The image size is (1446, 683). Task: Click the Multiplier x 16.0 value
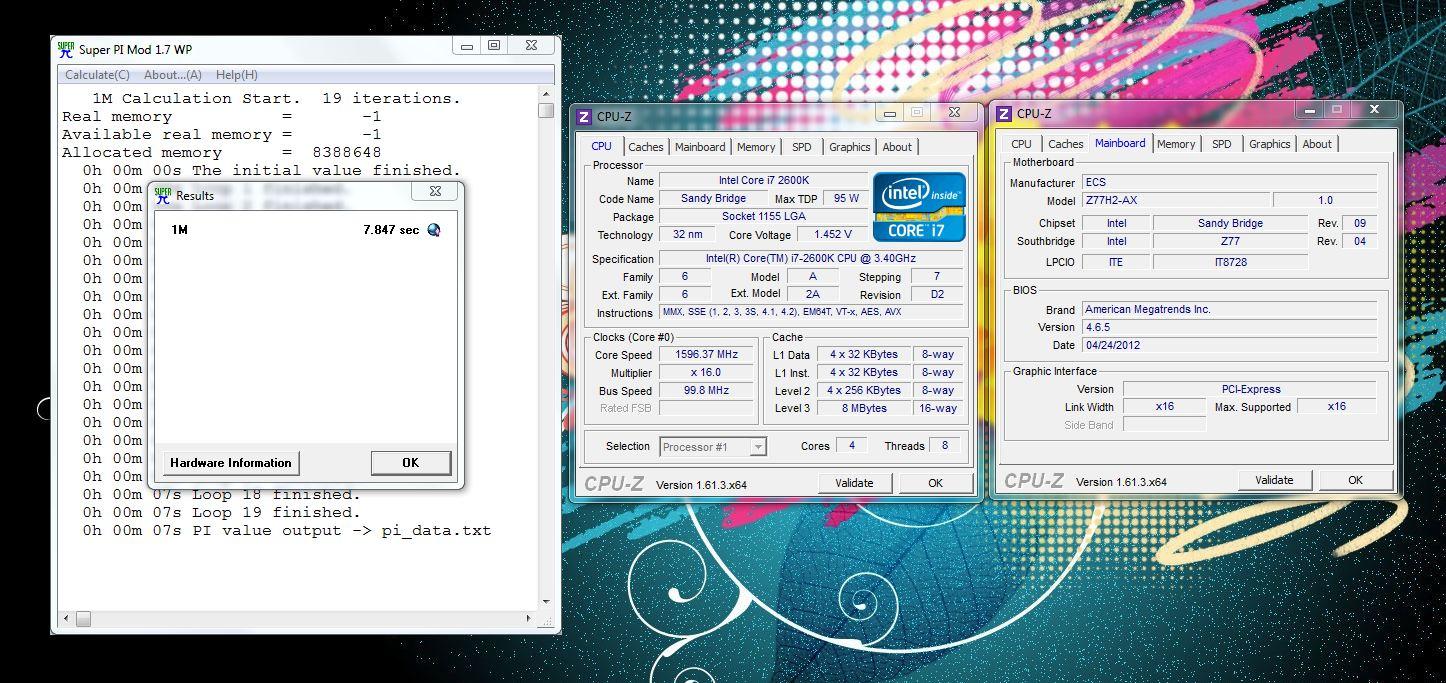click(x=706, y=373)
